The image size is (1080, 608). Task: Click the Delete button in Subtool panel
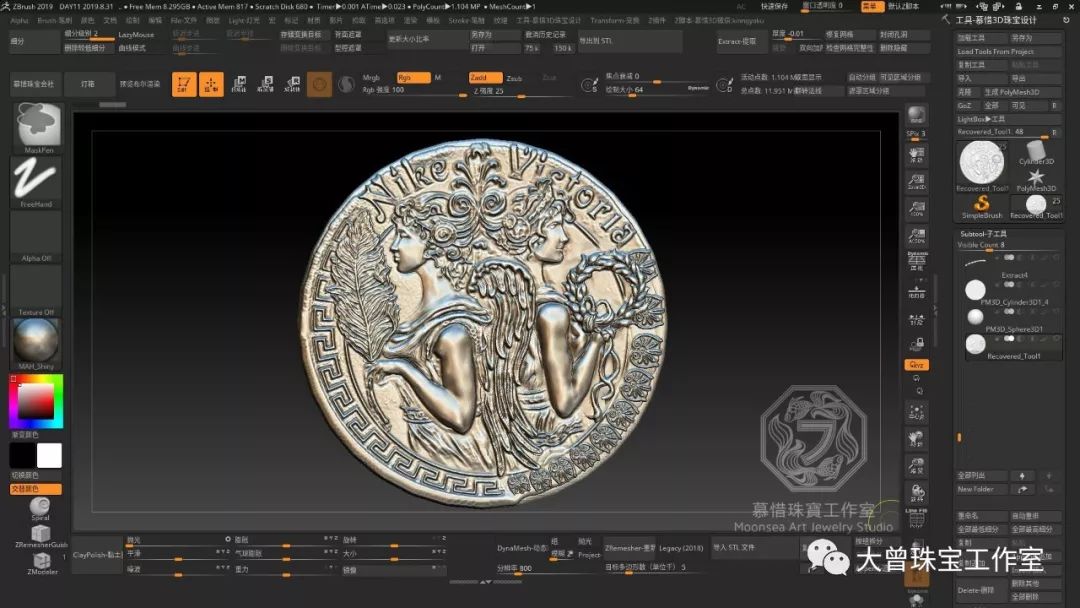click(x=981, y=590)
